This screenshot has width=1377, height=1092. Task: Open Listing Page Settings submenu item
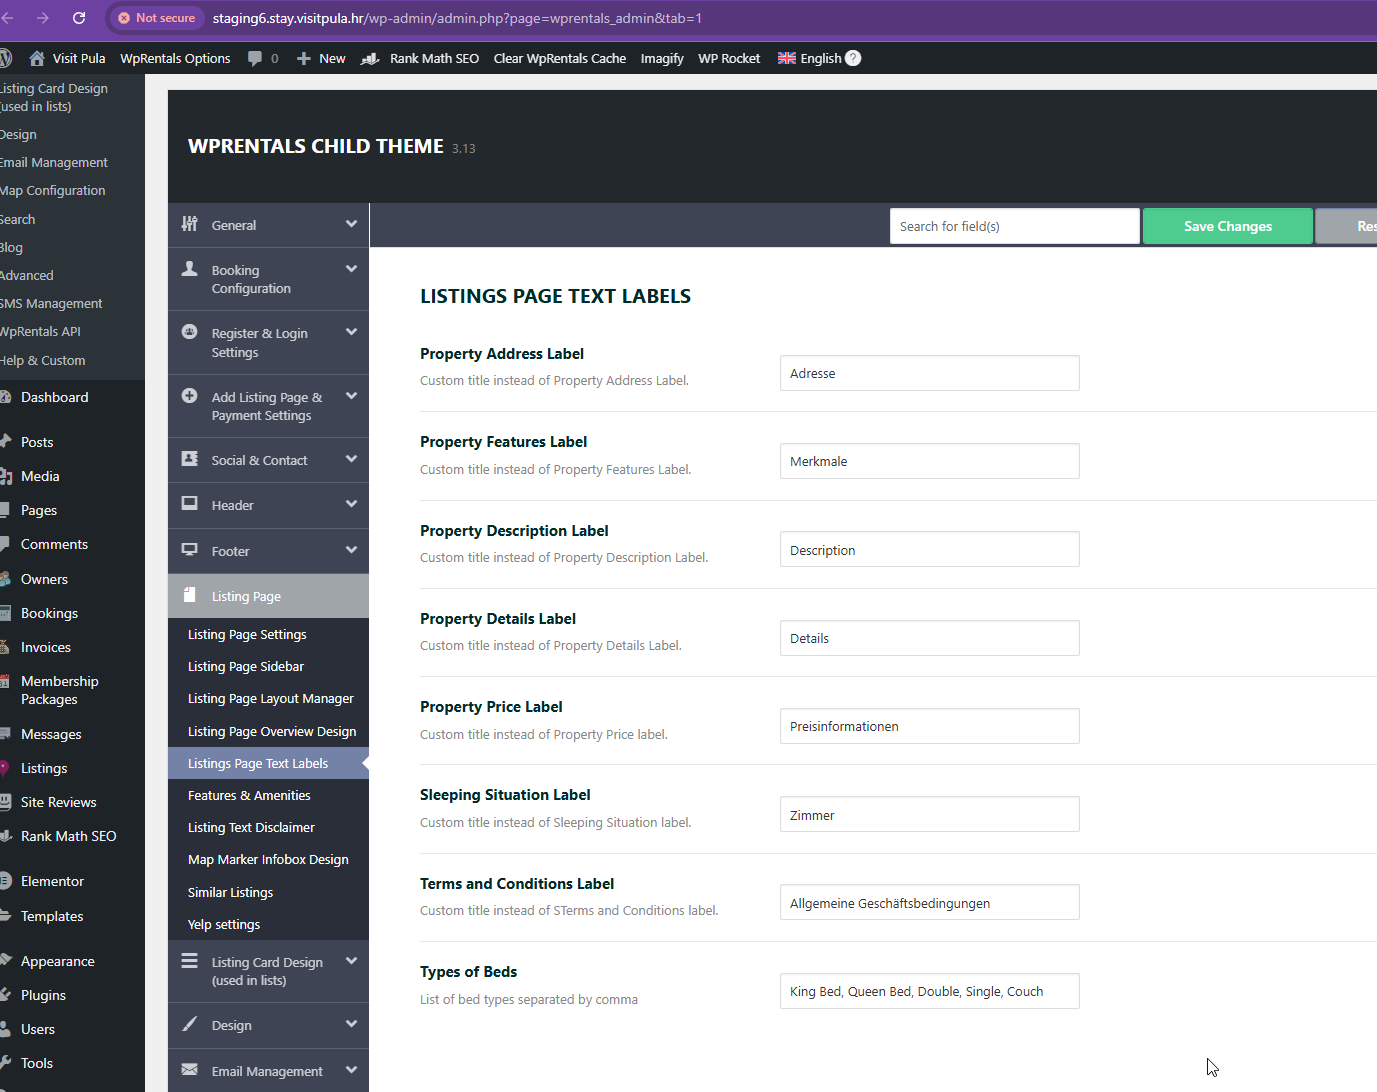247,634
